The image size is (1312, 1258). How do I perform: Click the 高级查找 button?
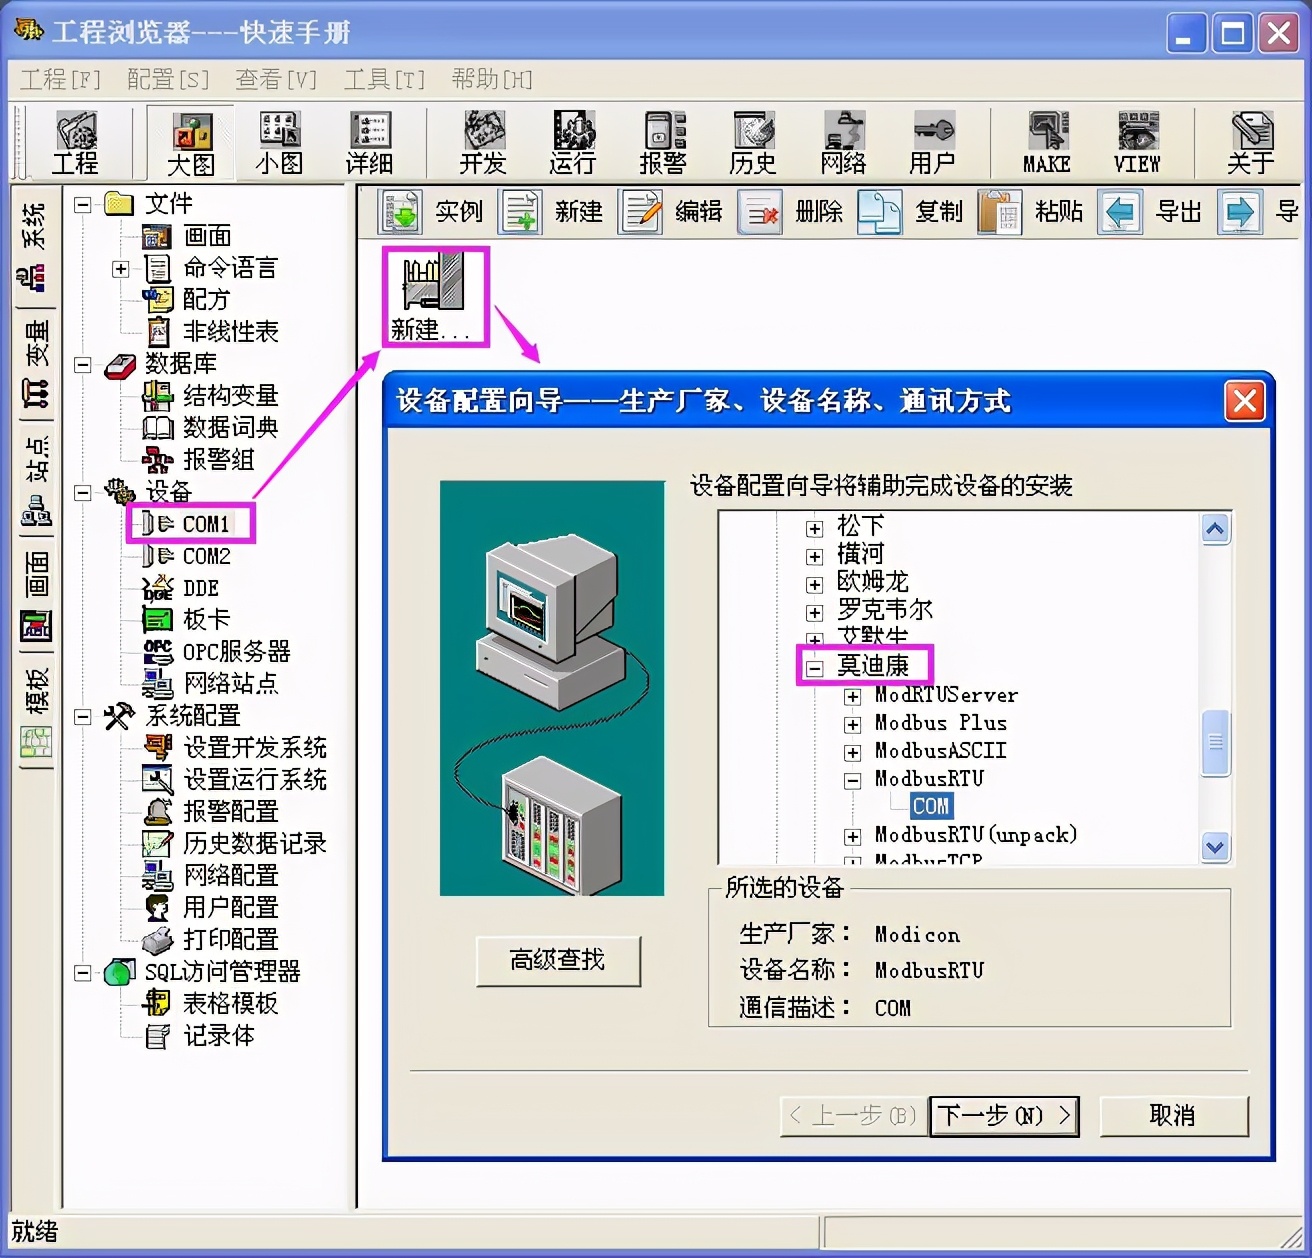coord(558,960)
